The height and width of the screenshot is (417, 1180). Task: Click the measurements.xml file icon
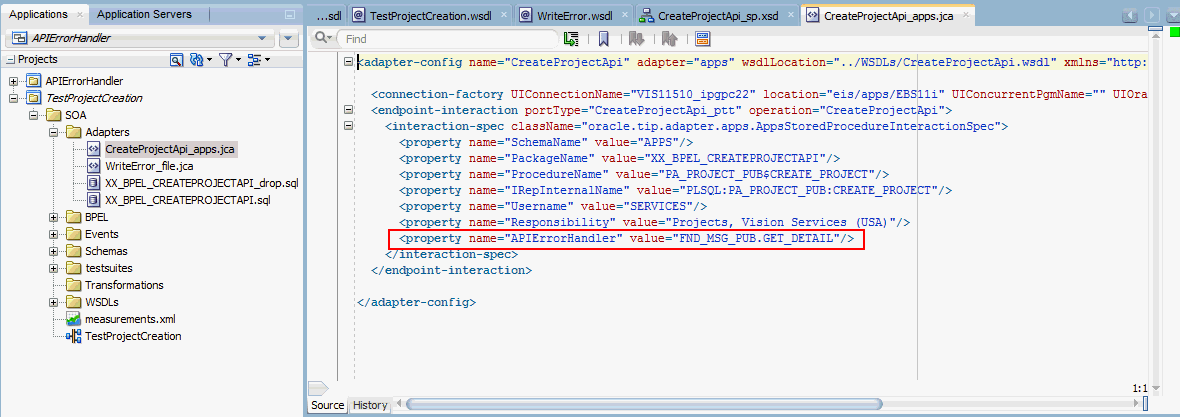74,319
